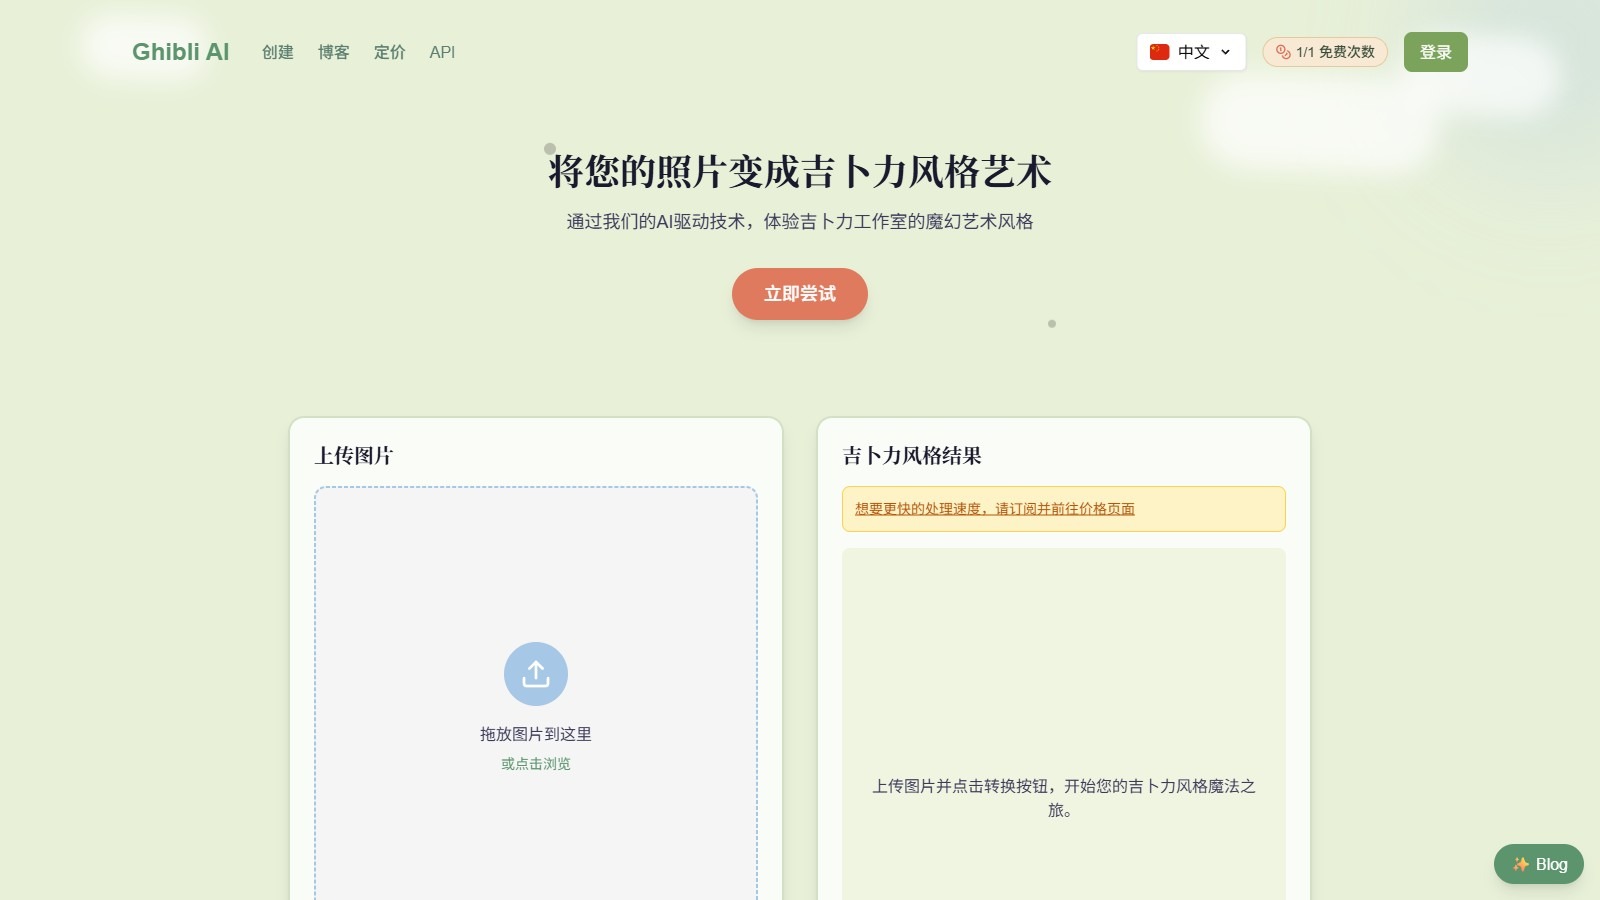Open the 1/1 免费次数 counter badge

pos(1325,52)
